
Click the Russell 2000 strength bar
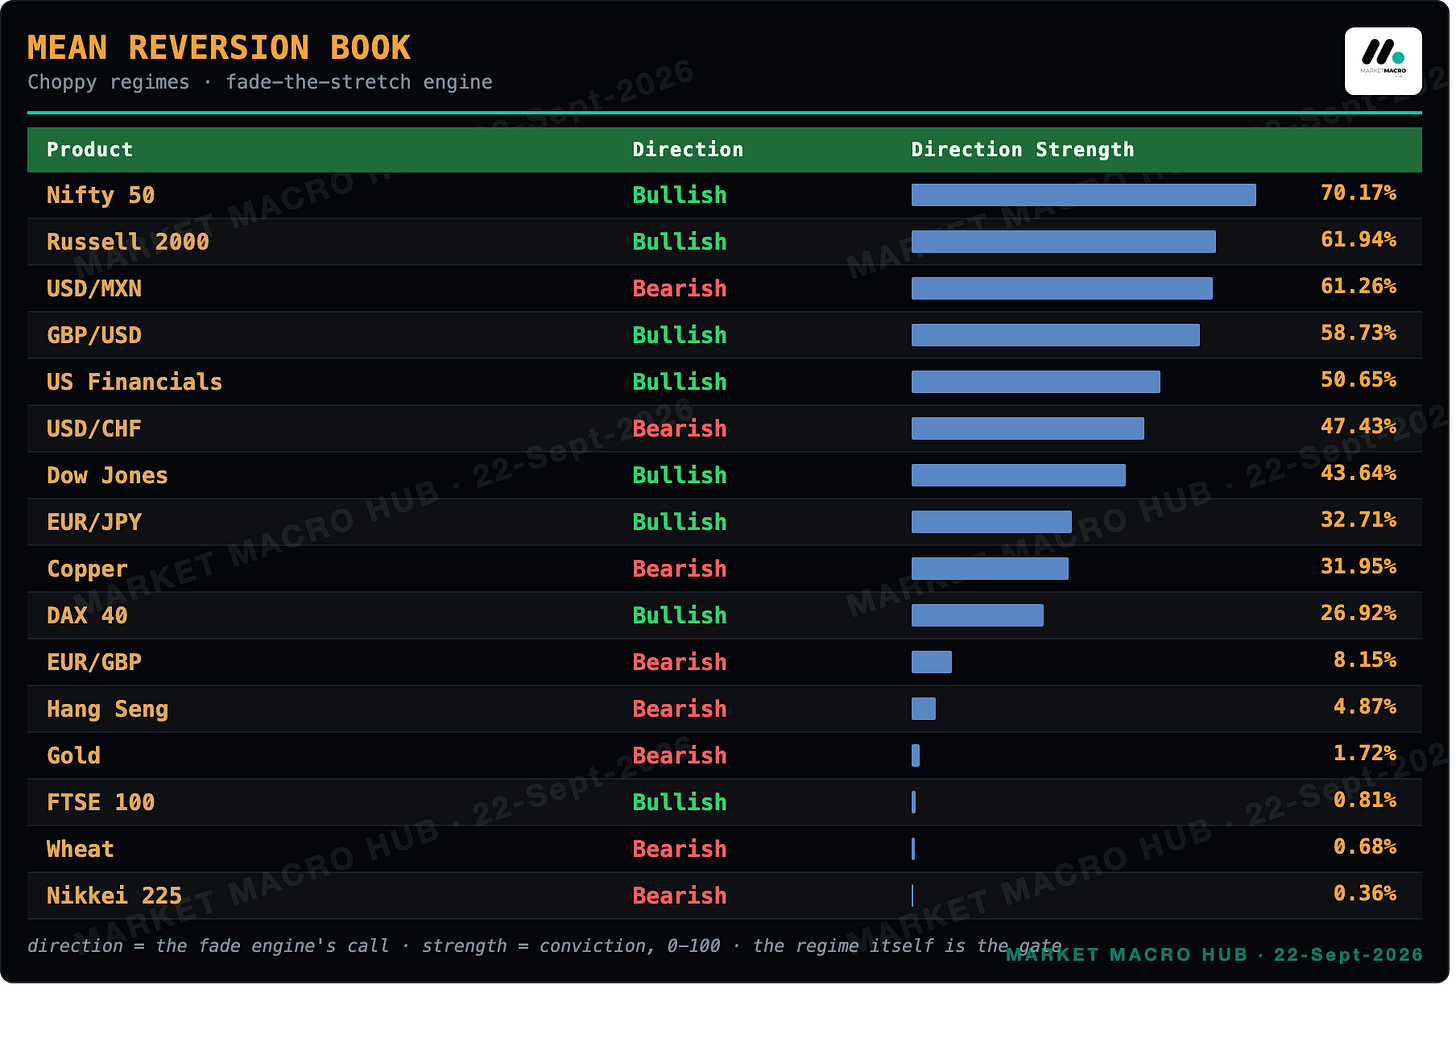(1063, 242)
